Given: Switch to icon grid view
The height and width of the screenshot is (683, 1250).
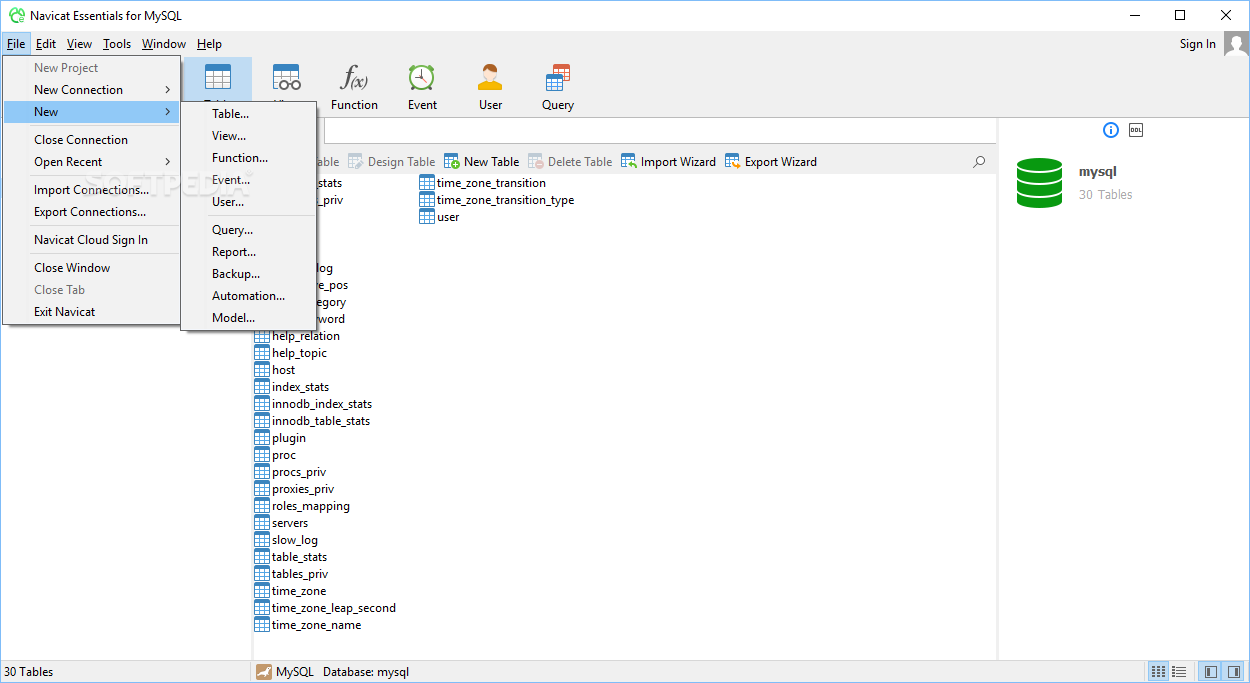Looking at the screenshot, I should (x=1158, y=672).
